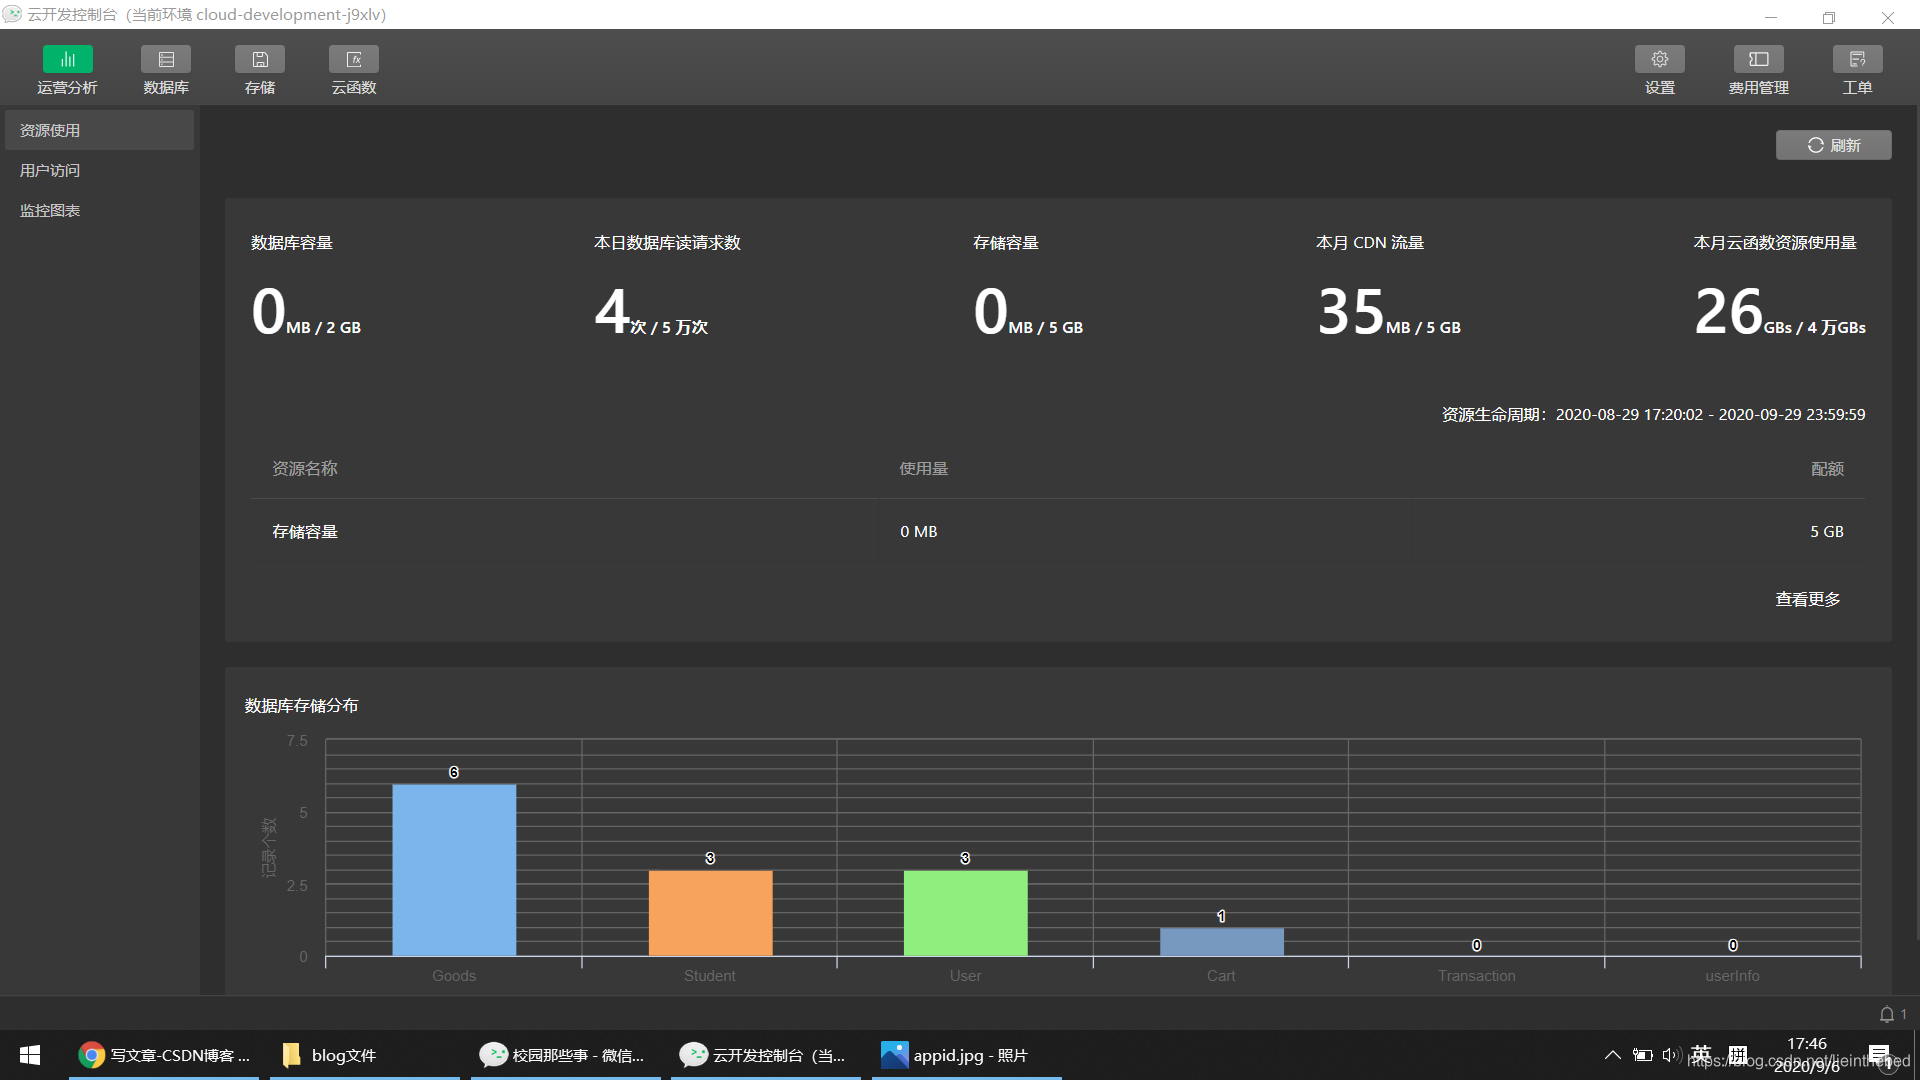Viewport: 1920px width, 1080px height.
Task: Click the 本日数据库读请求数 metric
Action: coord(667,288)
